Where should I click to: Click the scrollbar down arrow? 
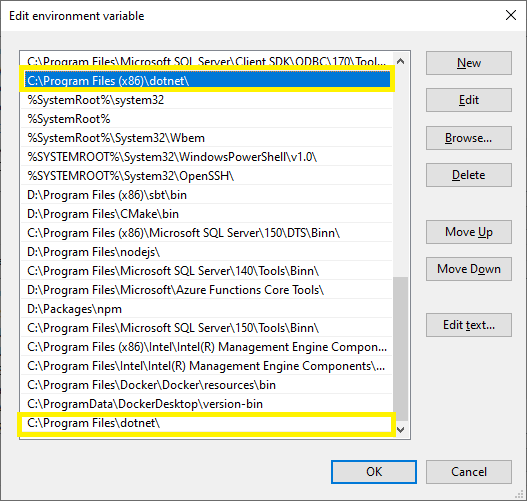[400, 429]
